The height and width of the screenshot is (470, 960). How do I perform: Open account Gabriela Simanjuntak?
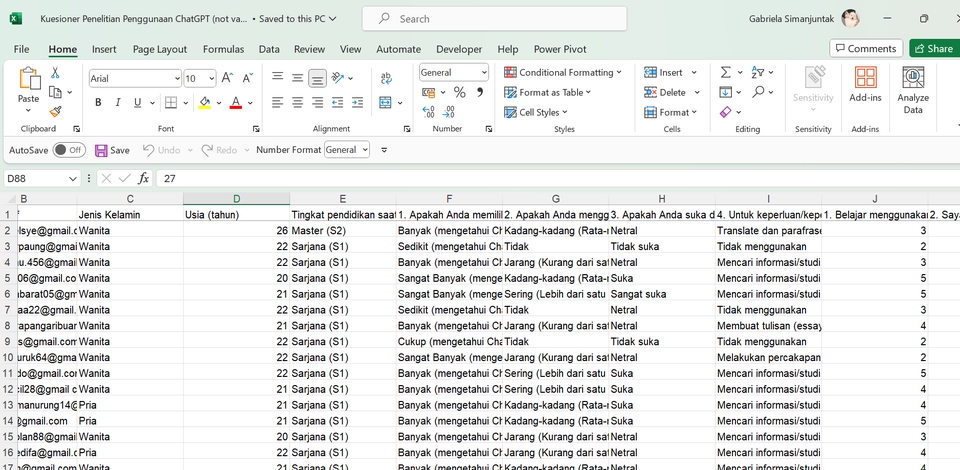(x=804, y=18)
